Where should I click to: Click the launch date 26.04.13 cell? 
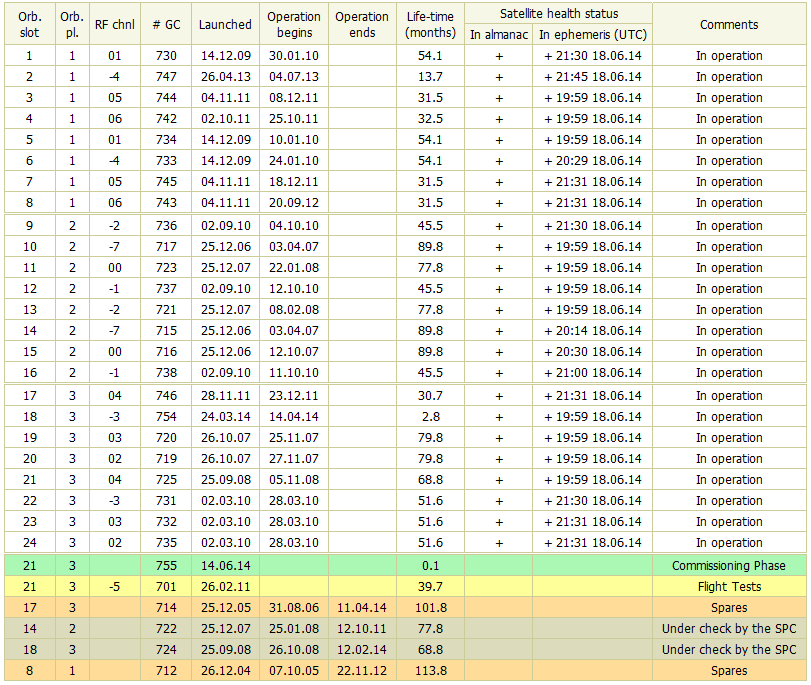(x=225, y=77)
